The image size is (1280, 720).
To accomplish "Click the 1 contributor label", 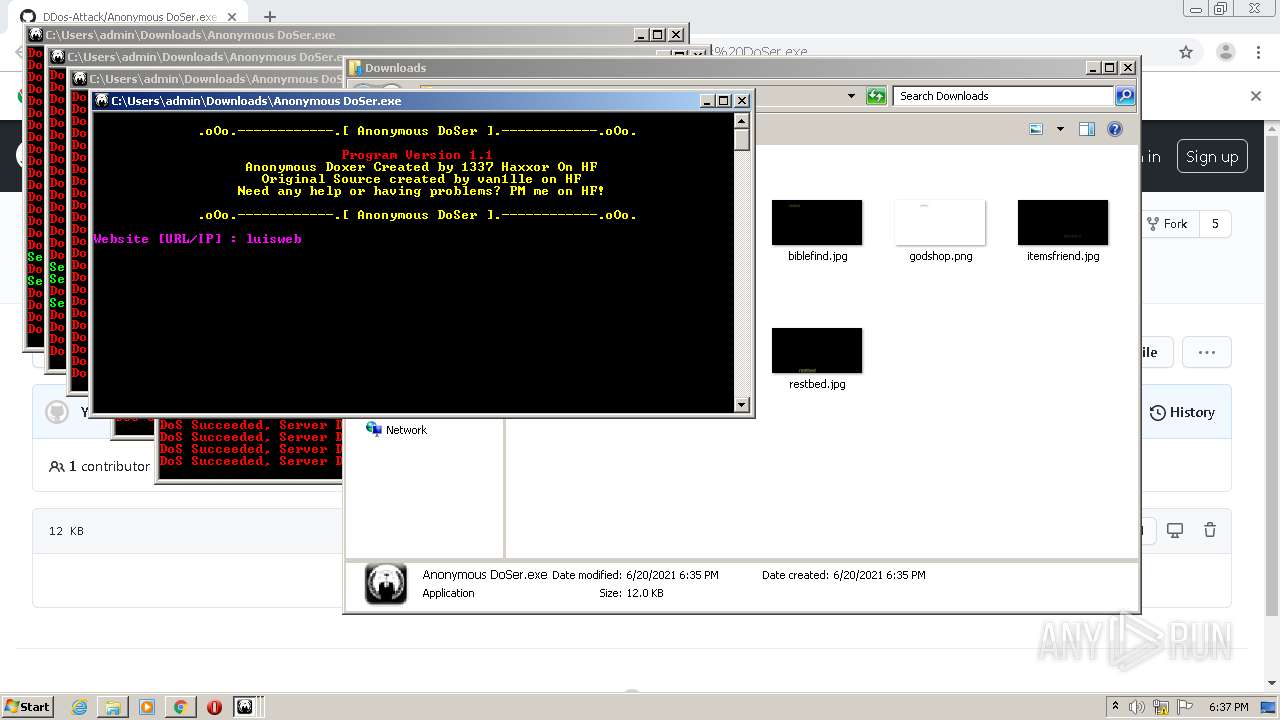I will tap(99, 466).
